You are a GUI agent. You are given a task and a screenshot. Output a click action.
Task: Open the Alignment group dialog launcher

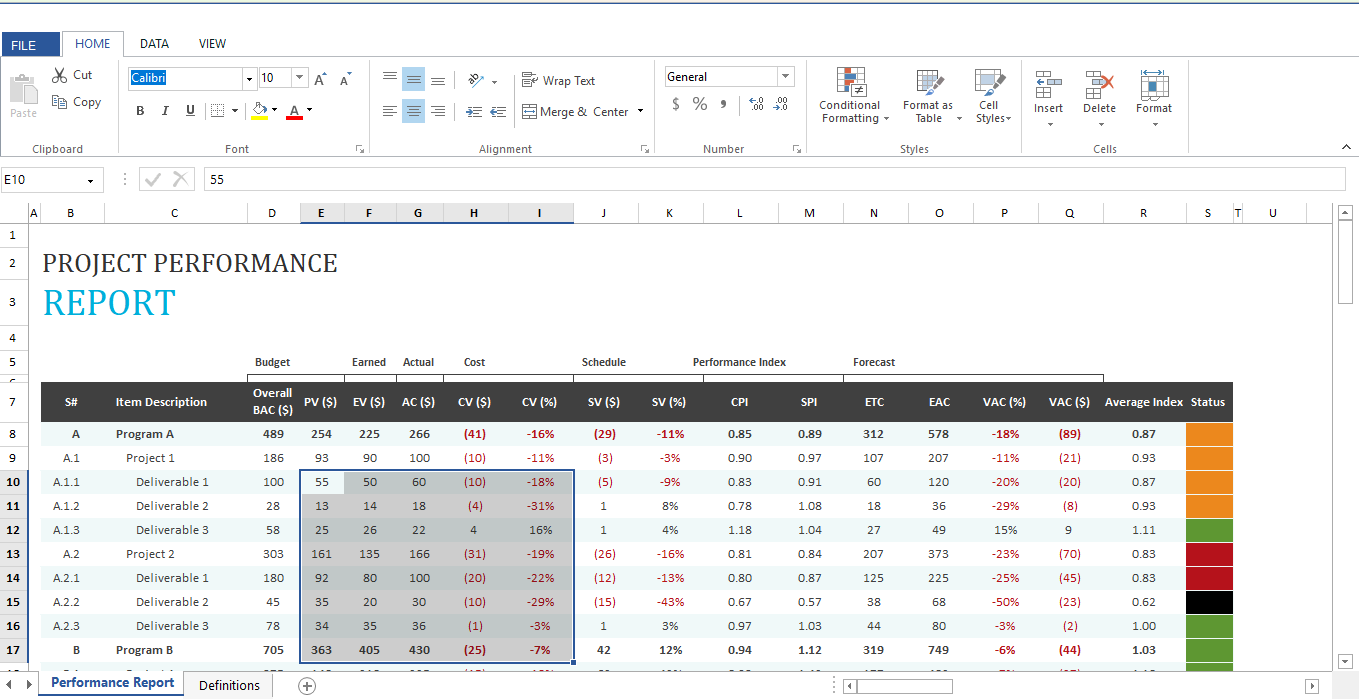pyautogui.click(x=645, y=149)
